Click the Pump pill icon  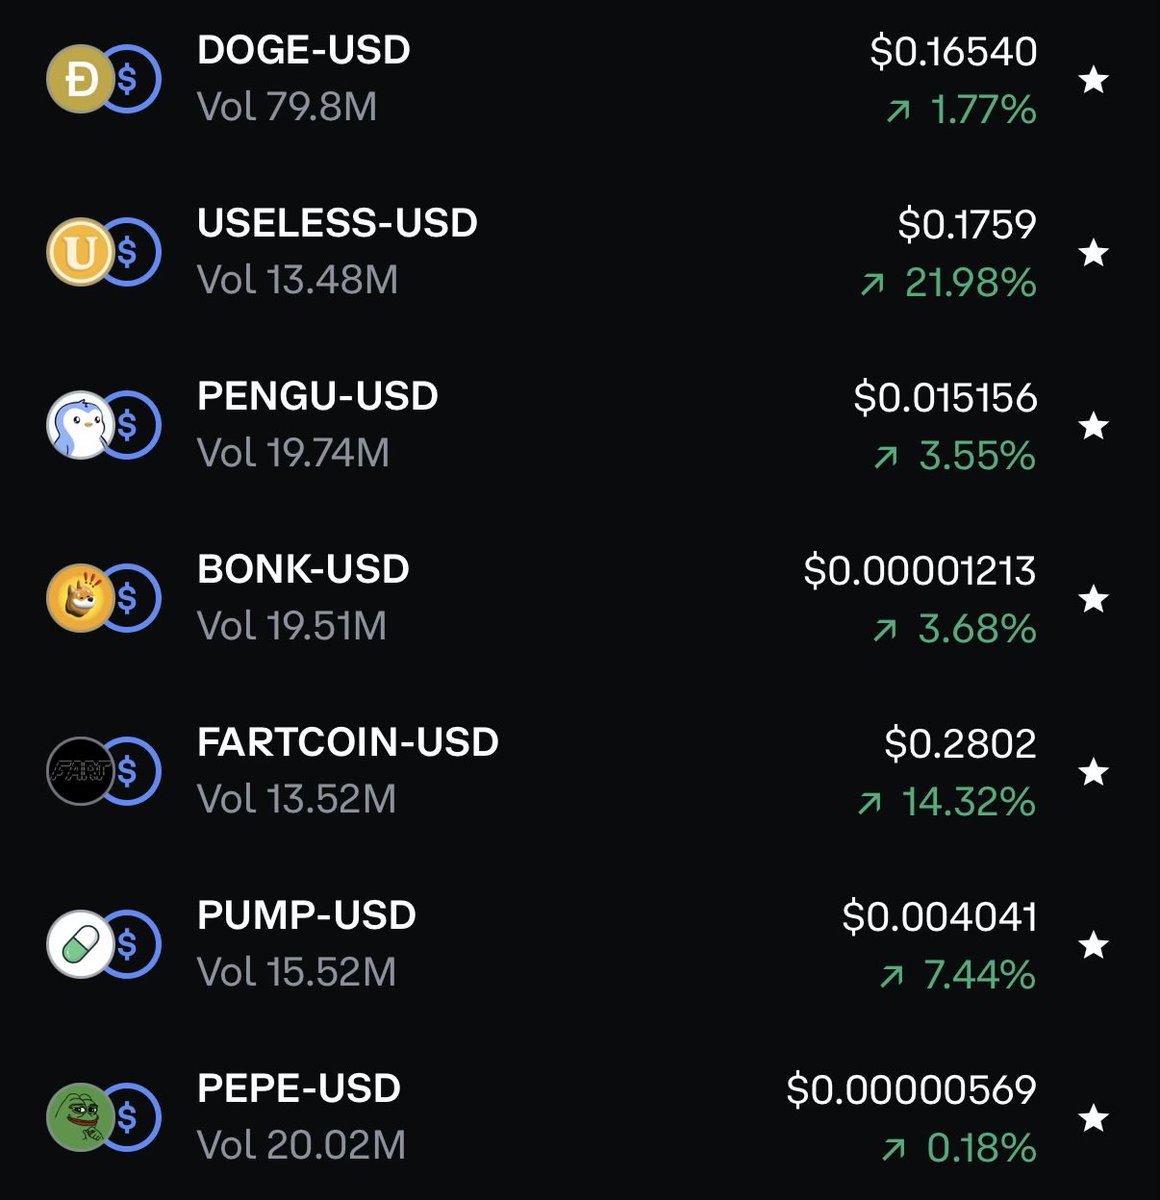[x=80, y=944]
